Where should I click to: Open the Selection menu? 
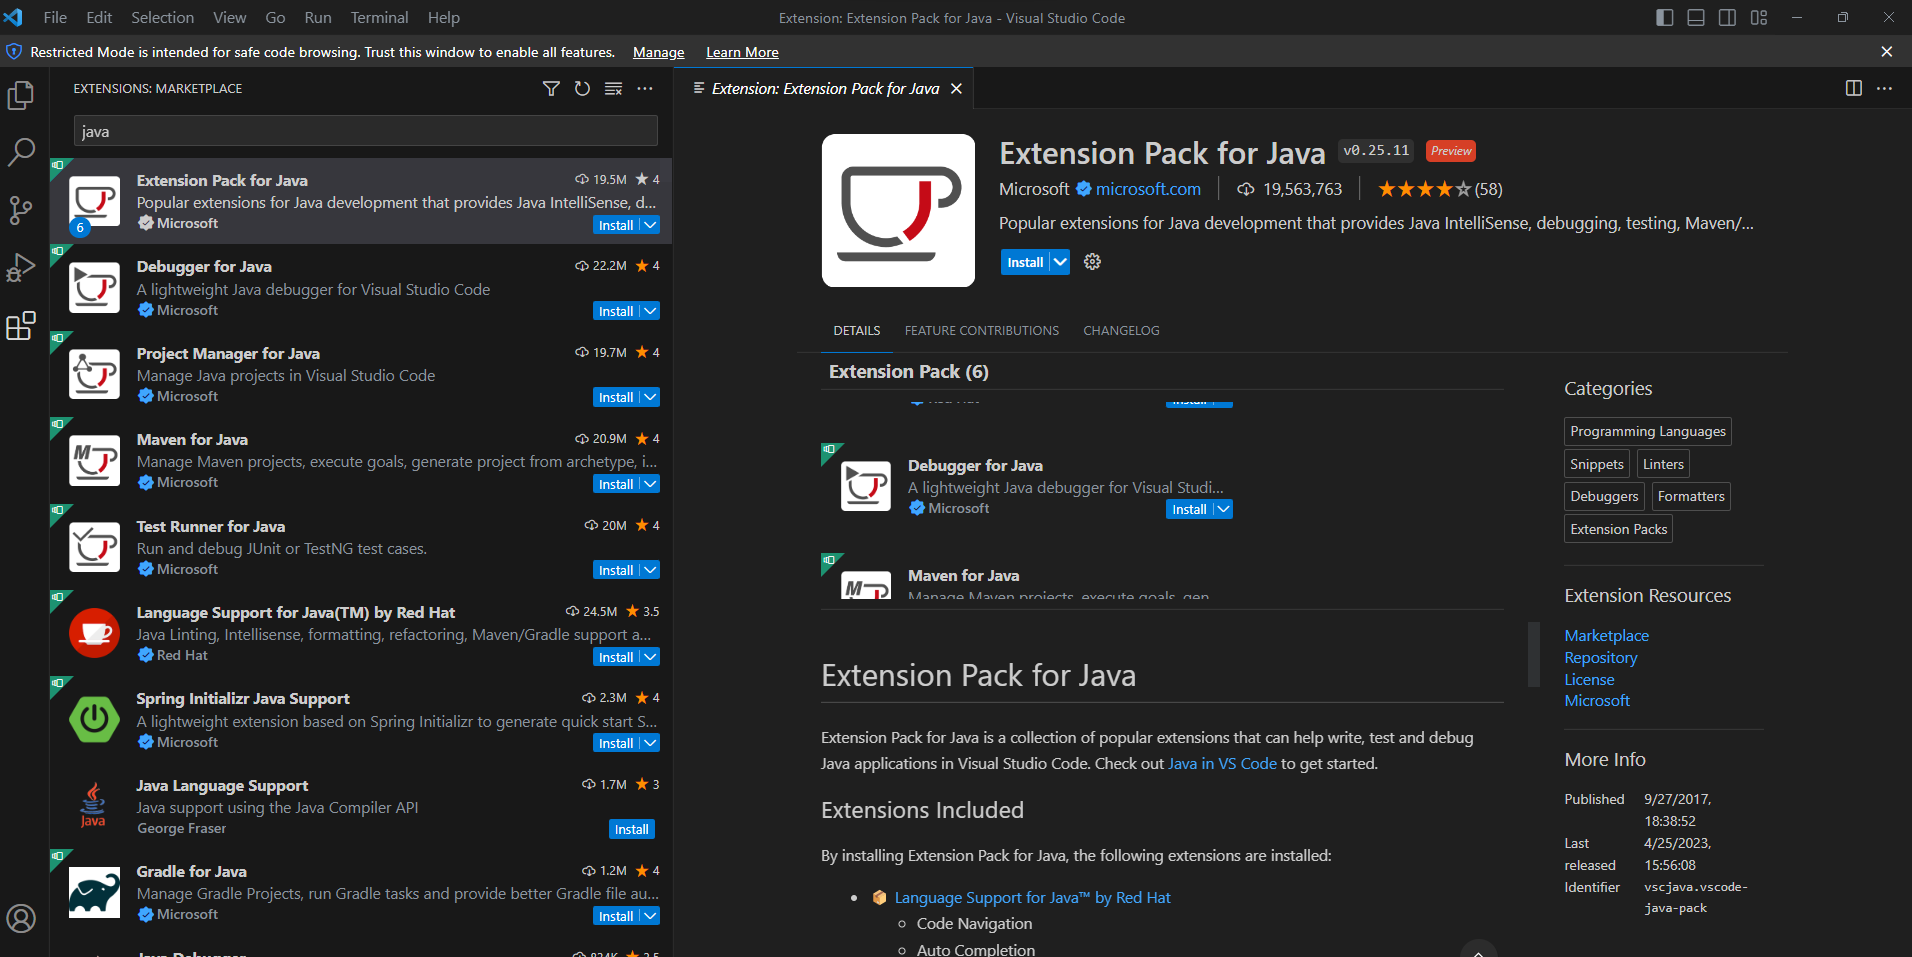tap(162, 18)
